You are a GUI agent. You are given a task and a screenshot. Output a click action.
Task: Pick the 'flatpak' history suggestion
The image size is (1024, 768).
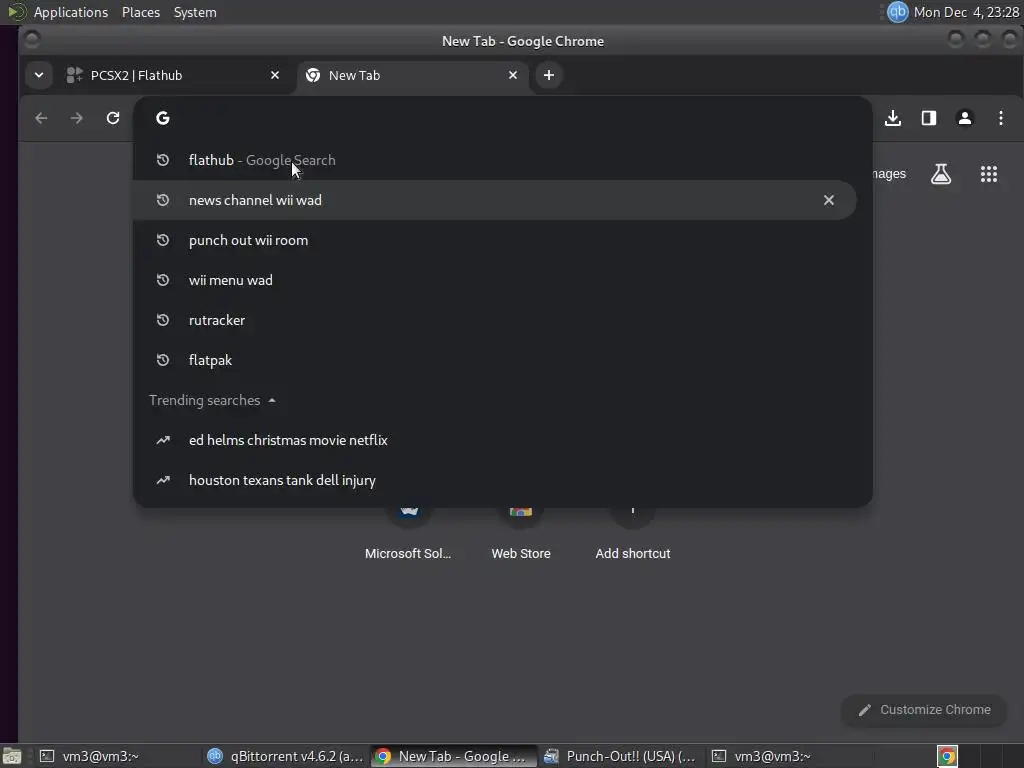(494, 360)
